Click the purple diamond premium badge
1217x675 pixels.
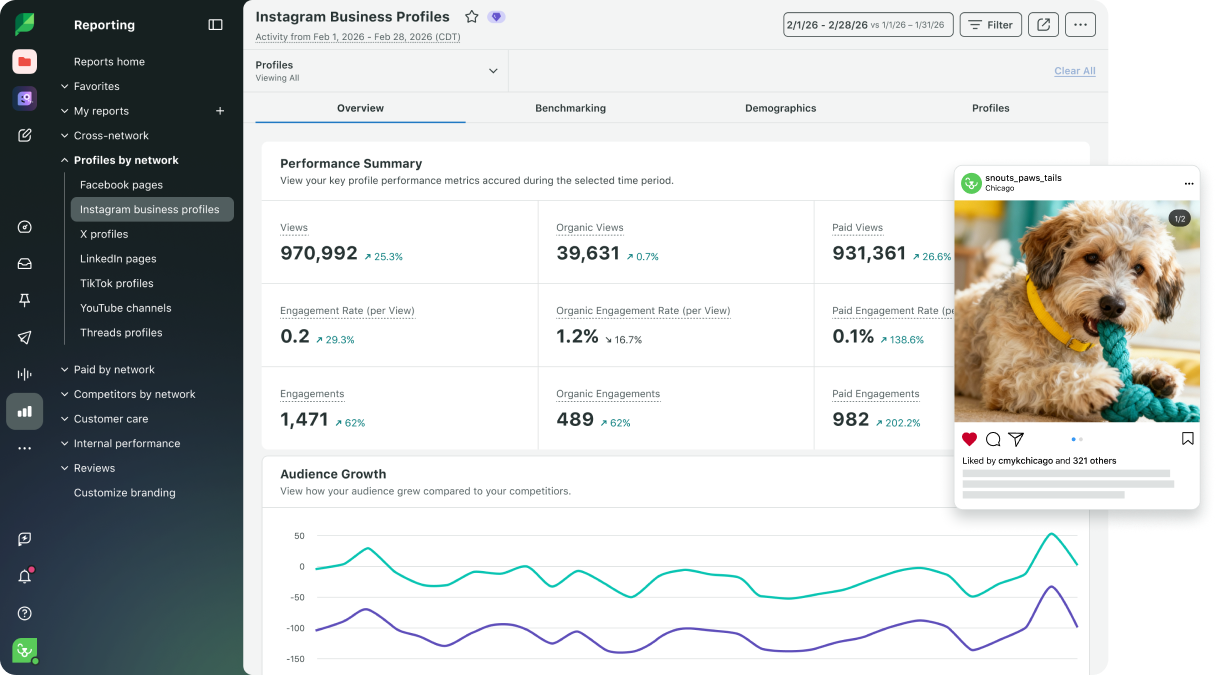tap(496, 17)
